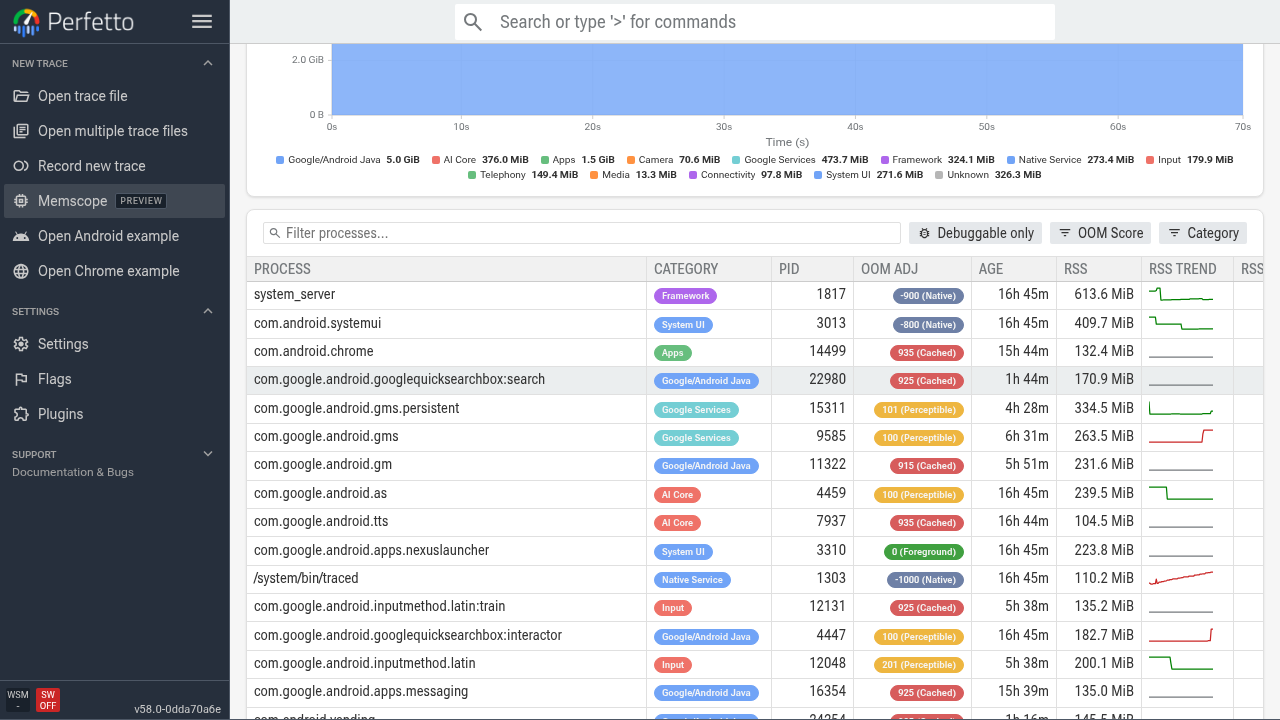Screen dimensions: 1280x720
Task: Toggle the Framework legend entry
Action: click(x=937, y=160)
